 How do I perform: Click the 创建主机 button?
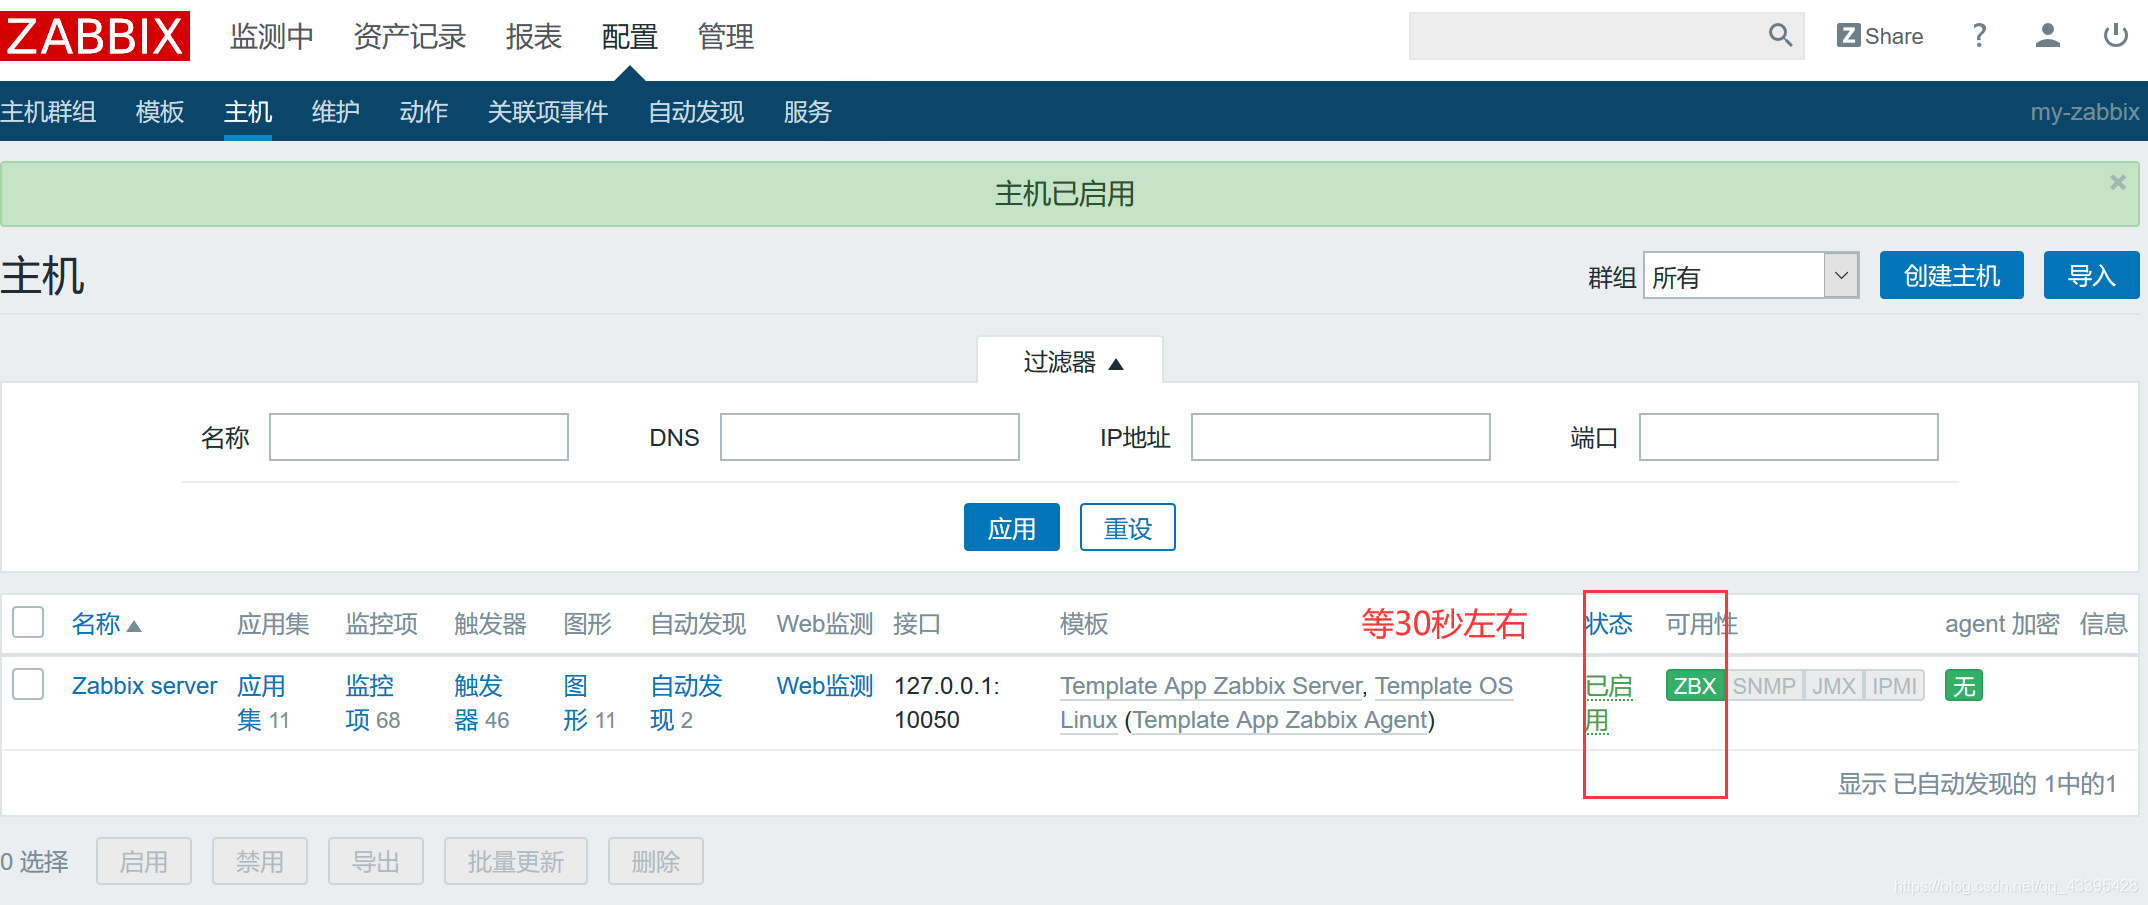pos(1951,275)
